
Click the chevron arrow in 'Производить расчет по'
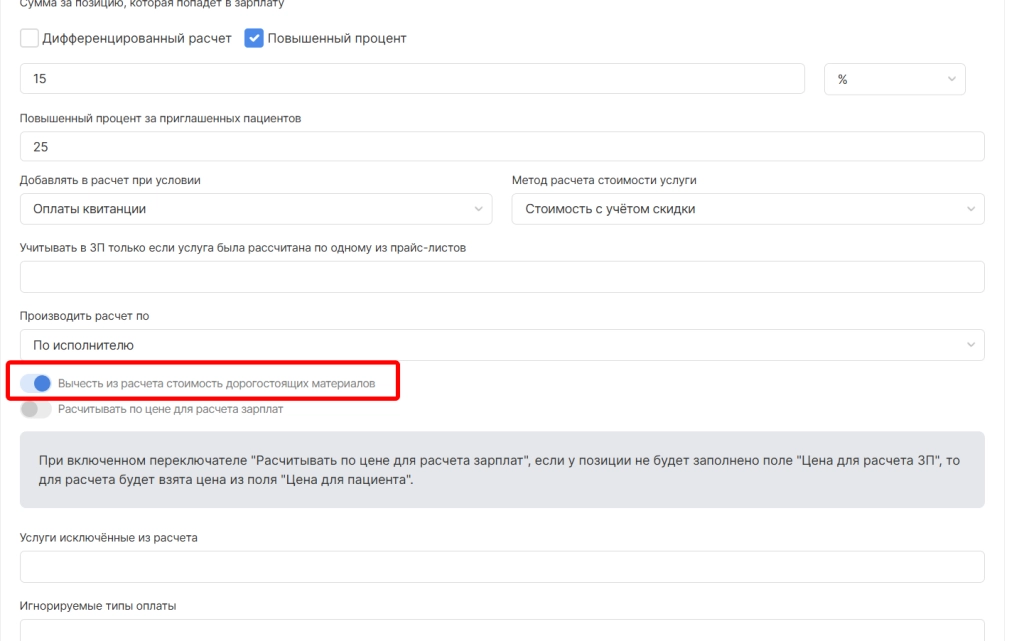tap(970, 345)
